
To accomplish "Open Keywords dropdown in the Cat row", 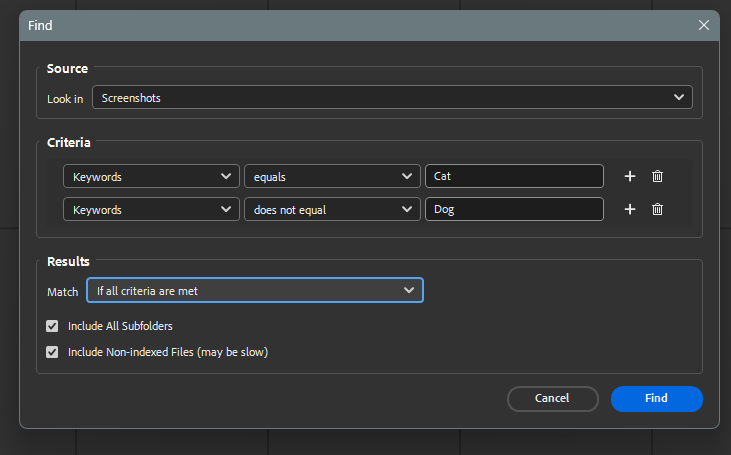I will [x=151, y=176].
